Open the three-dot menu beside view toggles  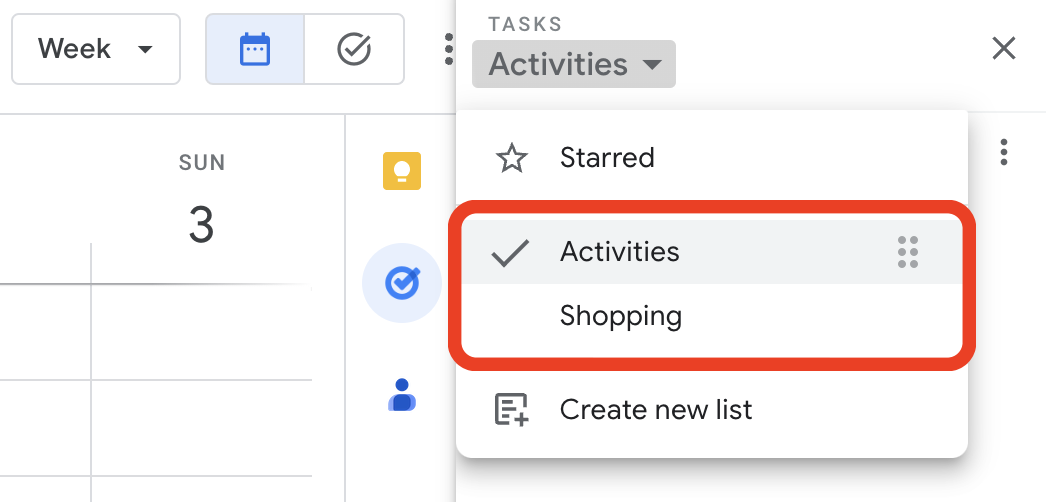coord(449,49)
